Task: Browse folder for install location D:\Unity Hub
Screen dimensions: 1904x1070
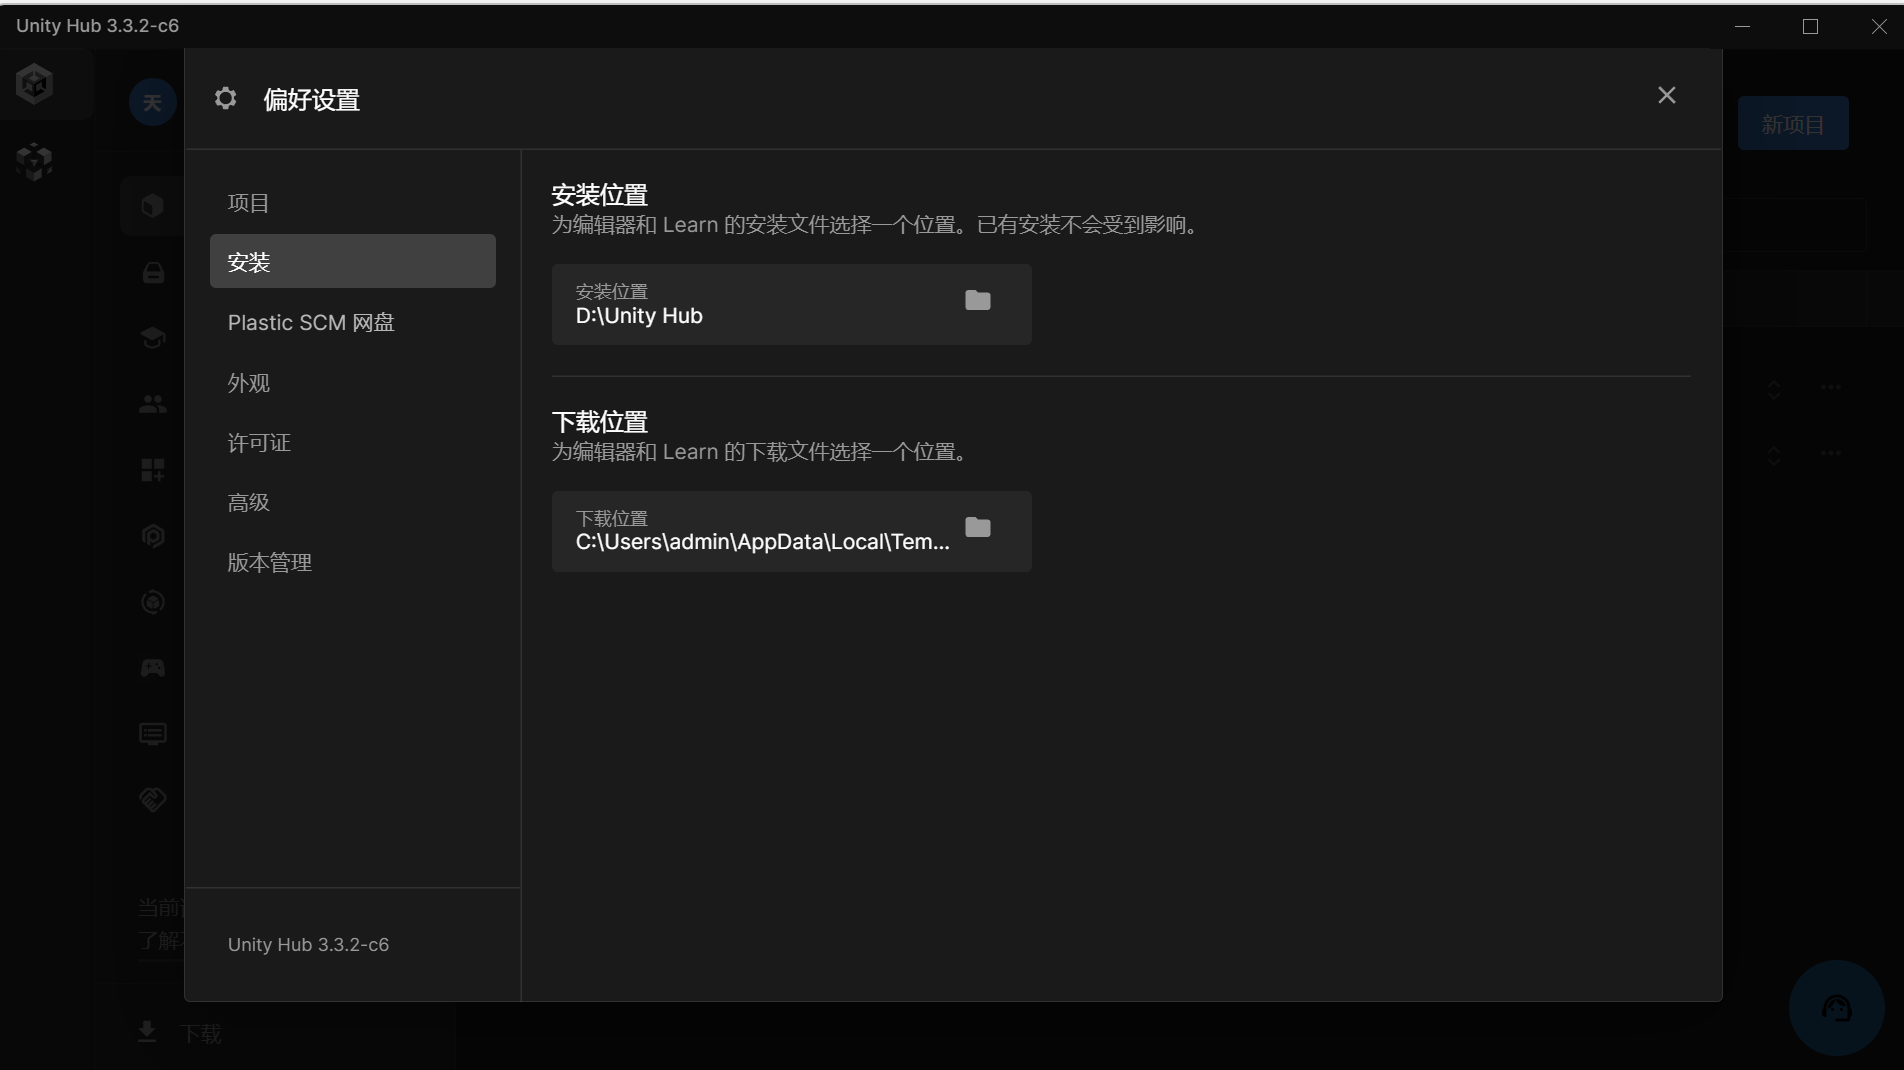Action: click(977, 300)
